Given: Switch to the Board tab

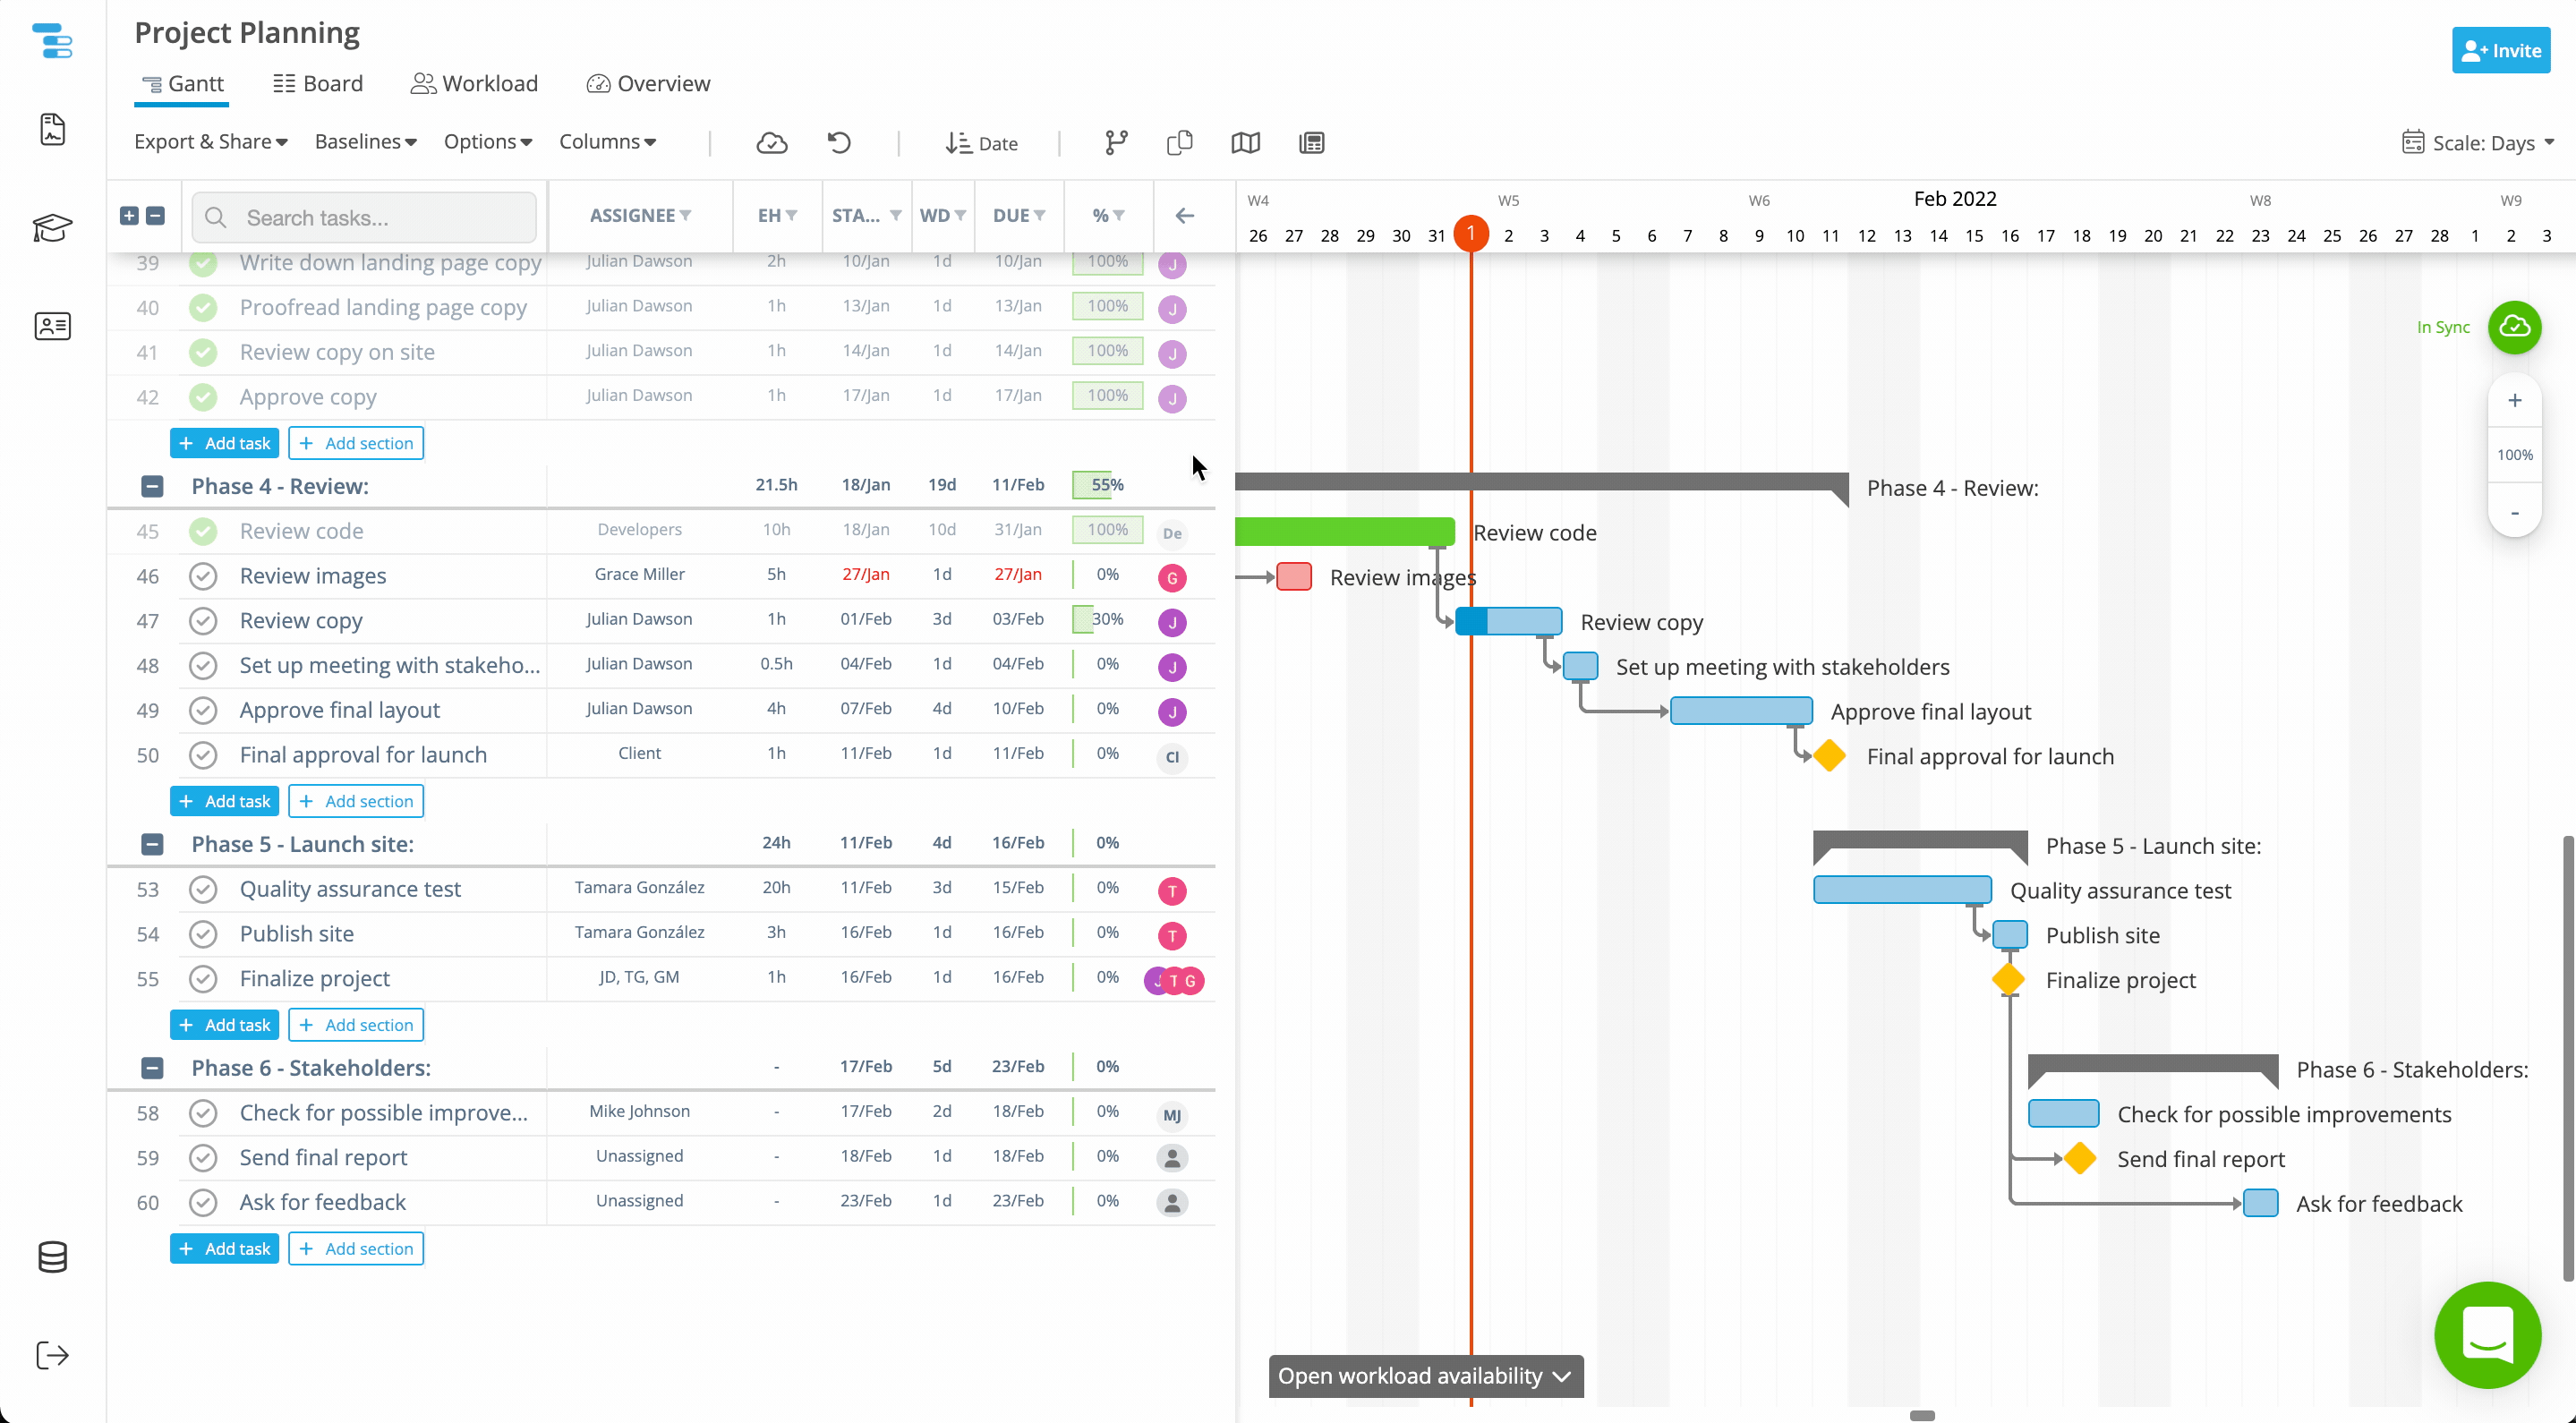Looking at the screenshot, I should [x=317, y=83].
